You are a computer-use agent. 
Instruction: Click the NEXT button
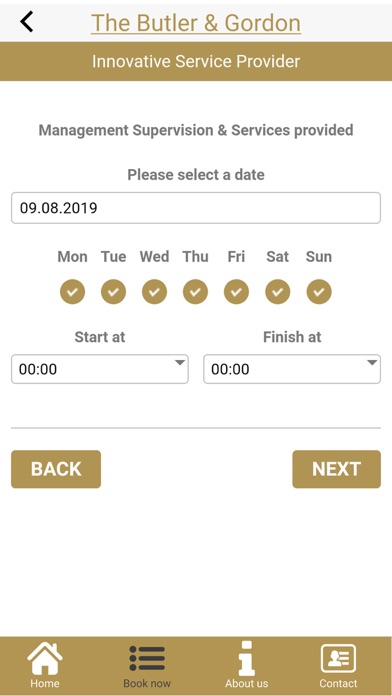(337, 469)
